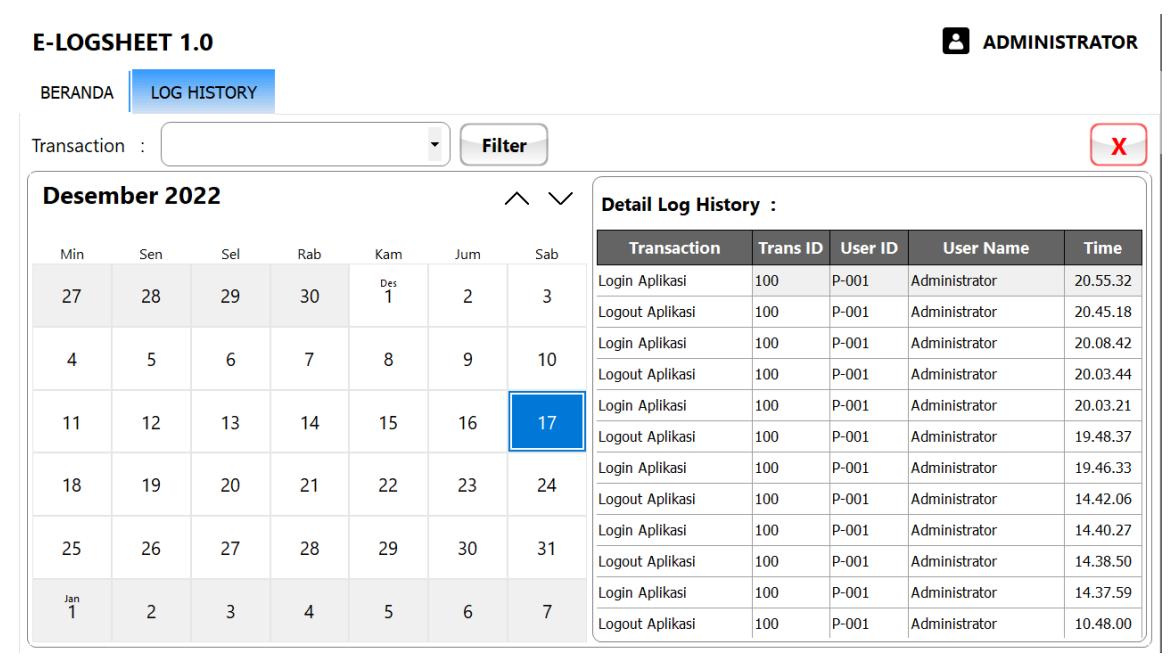Viewport: 1175px width, 671px height.
Task: Choose Des 1 in the calendar
Action: tap(388, 295)
